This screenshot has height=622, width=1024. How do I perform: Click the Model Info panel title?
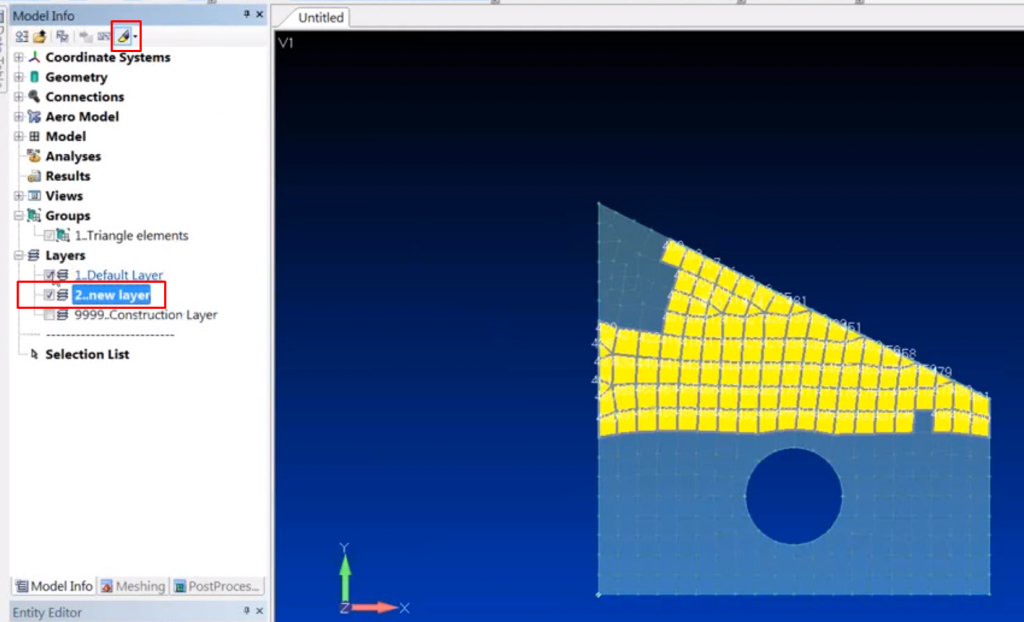click(x=44, y=15)
